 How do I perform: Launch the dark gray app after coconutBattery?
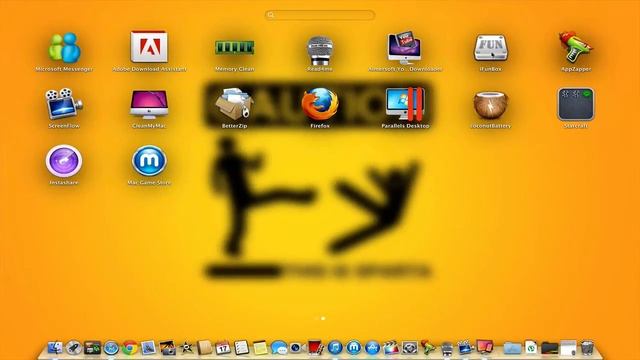coord(576,104)
